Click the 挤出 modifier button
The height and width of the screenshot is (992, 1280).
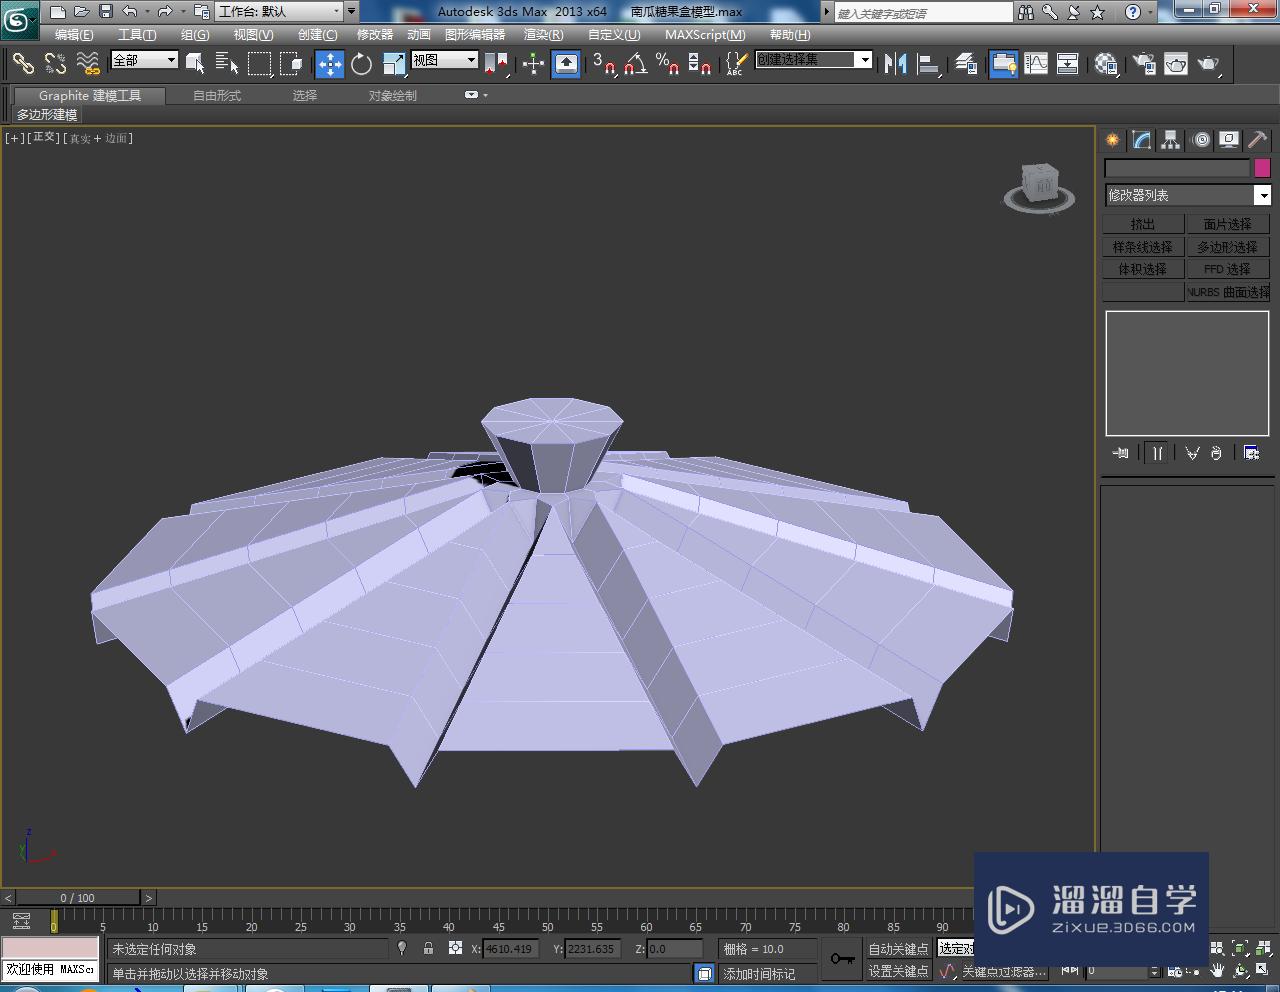pyautogui.click(x=1143, y=224)
